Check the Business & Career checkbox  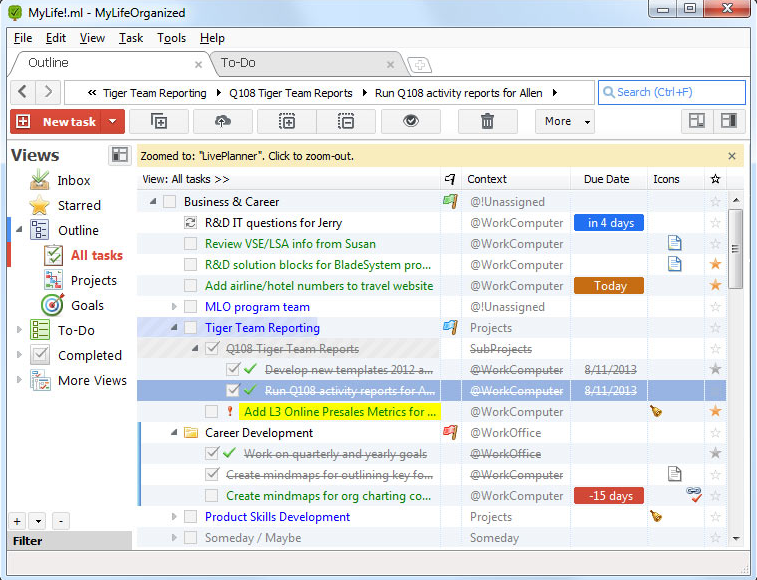169,201
